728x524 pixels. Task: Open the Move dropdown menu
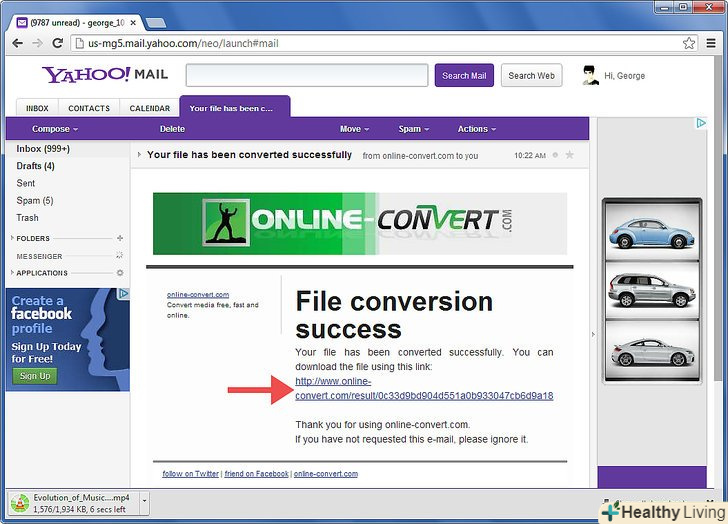(354, 129)
